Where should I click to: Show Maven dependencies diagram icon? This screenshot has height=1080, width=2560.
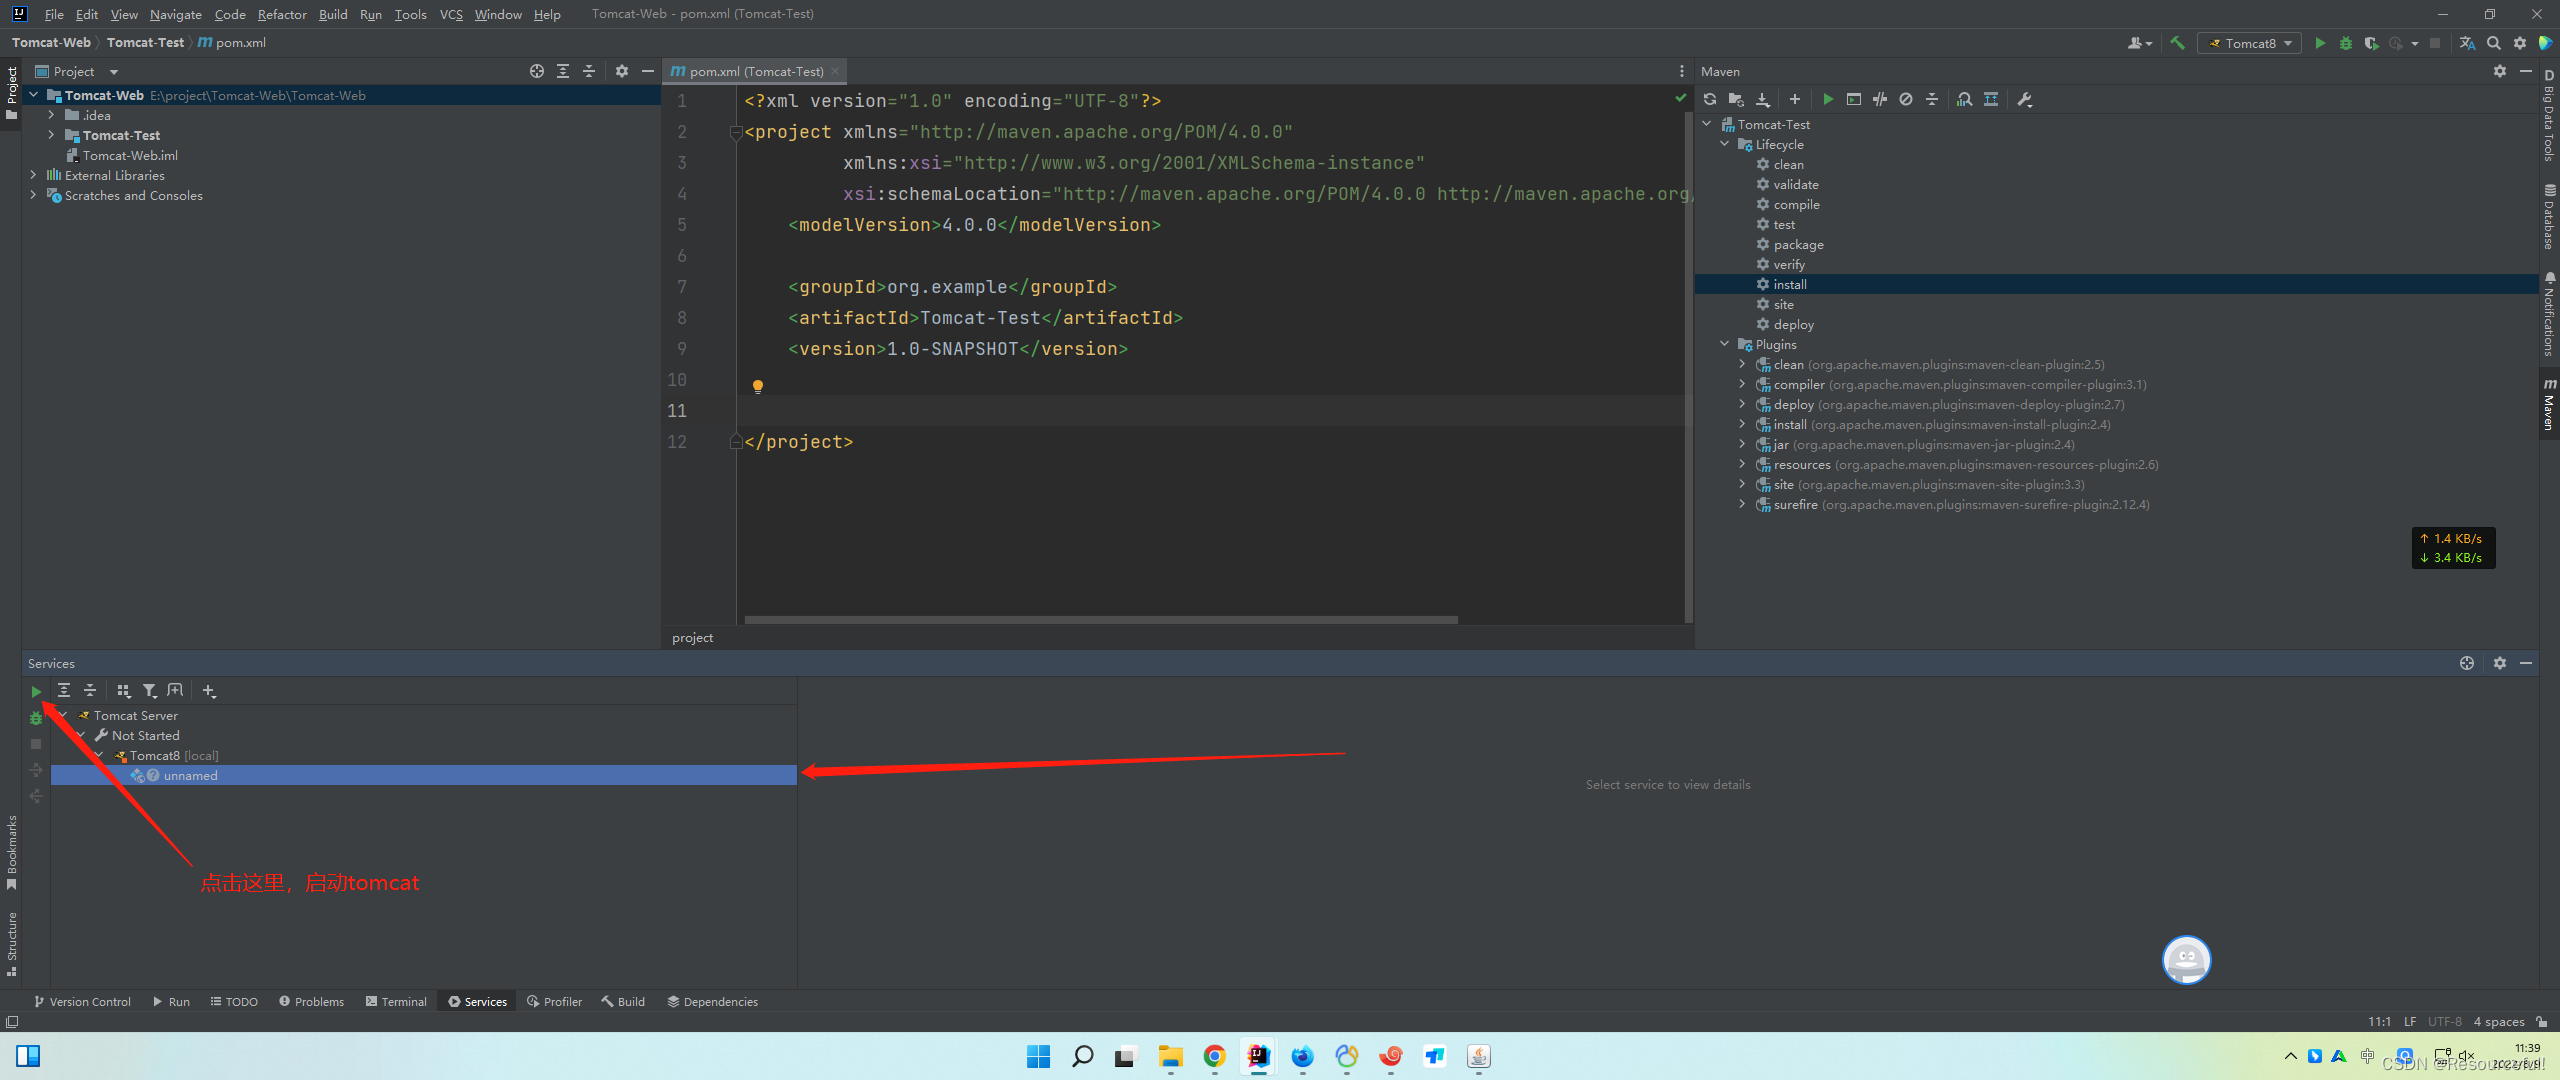[x=1991, y=99]
